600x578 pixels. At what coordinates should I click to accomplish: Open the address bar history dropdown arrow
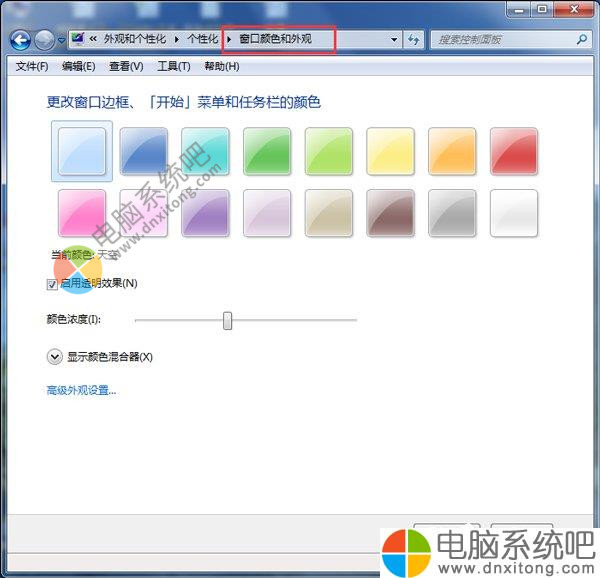pyautogui.click(x=394, y=40)
